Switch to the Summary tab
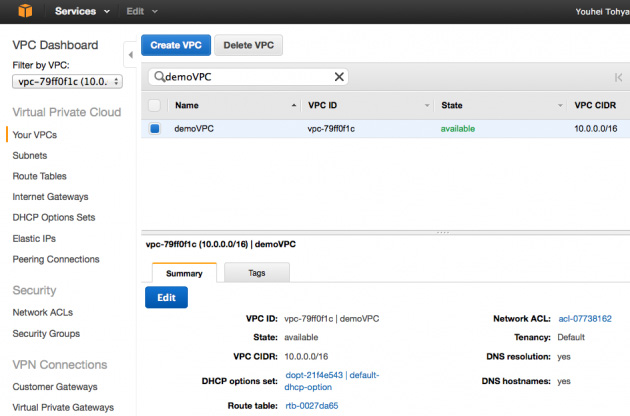The image size is (630, 416). click(x=184, y=273)
